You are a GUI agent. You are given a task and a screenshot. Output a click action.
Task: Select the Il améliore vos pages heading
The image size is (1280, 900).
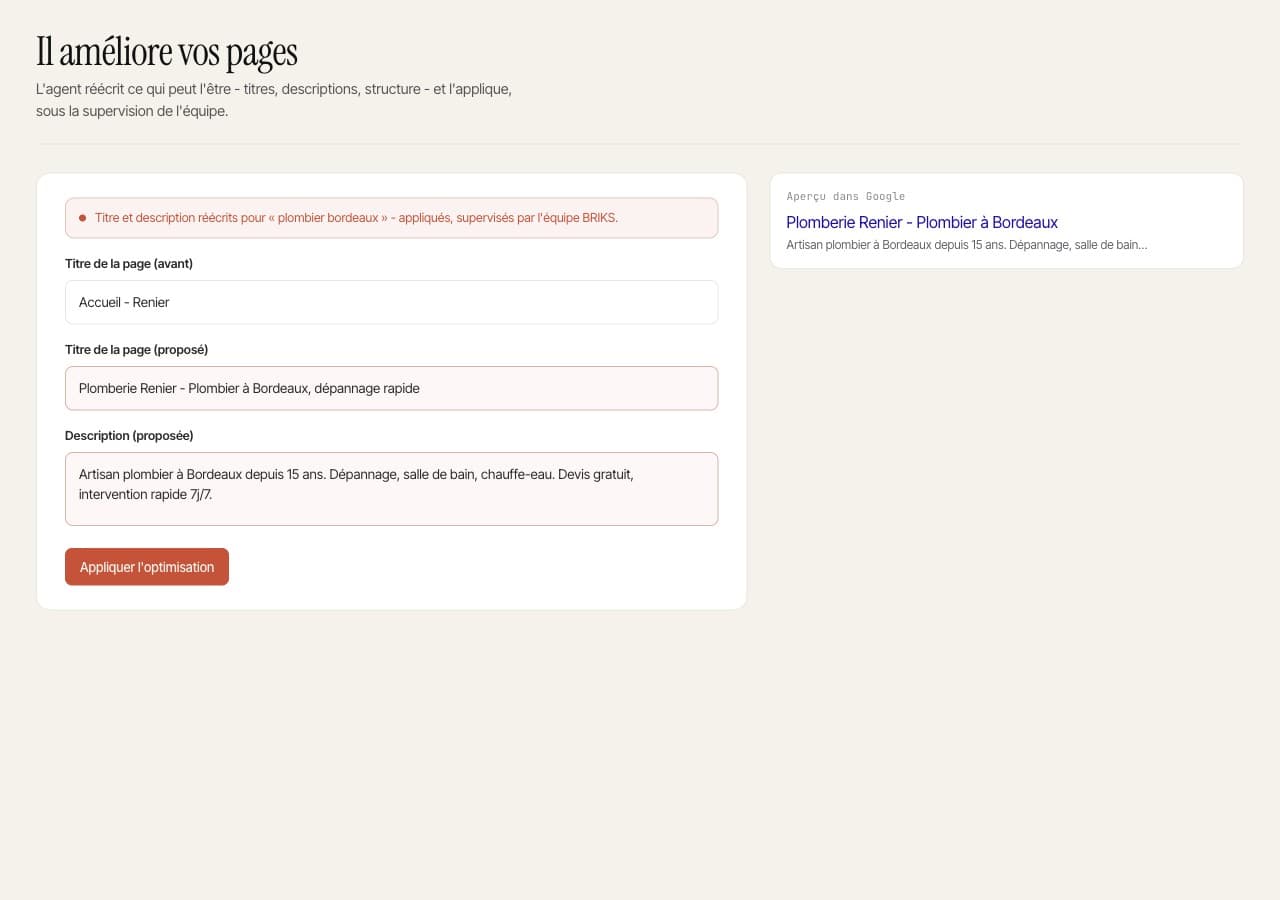(x=167, y=51)
